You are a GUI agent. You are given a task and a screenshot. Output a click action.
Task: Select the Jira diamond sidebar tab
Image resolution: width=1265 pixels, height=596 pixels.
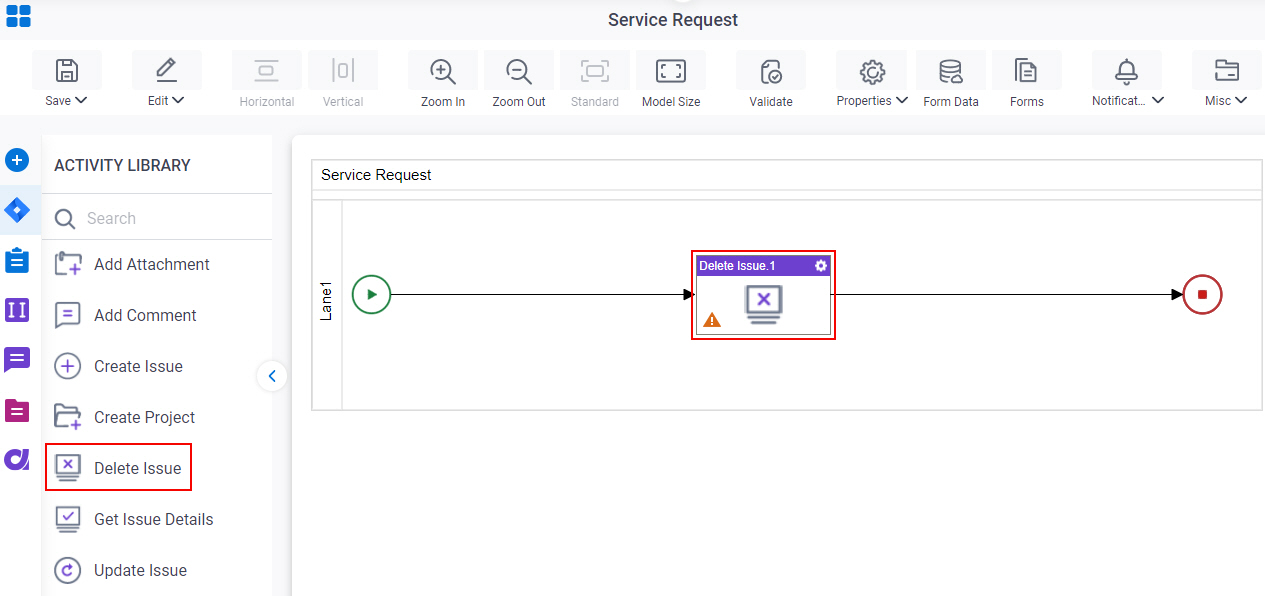point(17,210)
